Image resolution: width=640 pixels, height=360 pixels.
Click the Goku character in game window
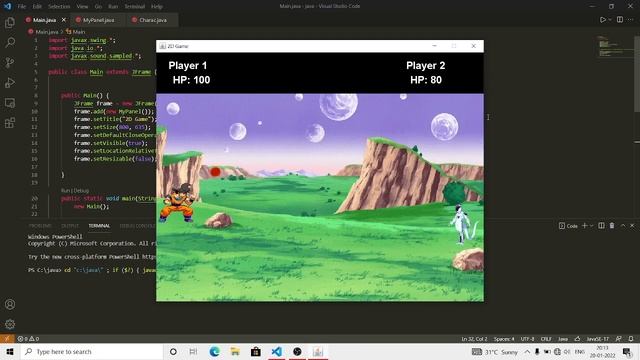[178, 202]
